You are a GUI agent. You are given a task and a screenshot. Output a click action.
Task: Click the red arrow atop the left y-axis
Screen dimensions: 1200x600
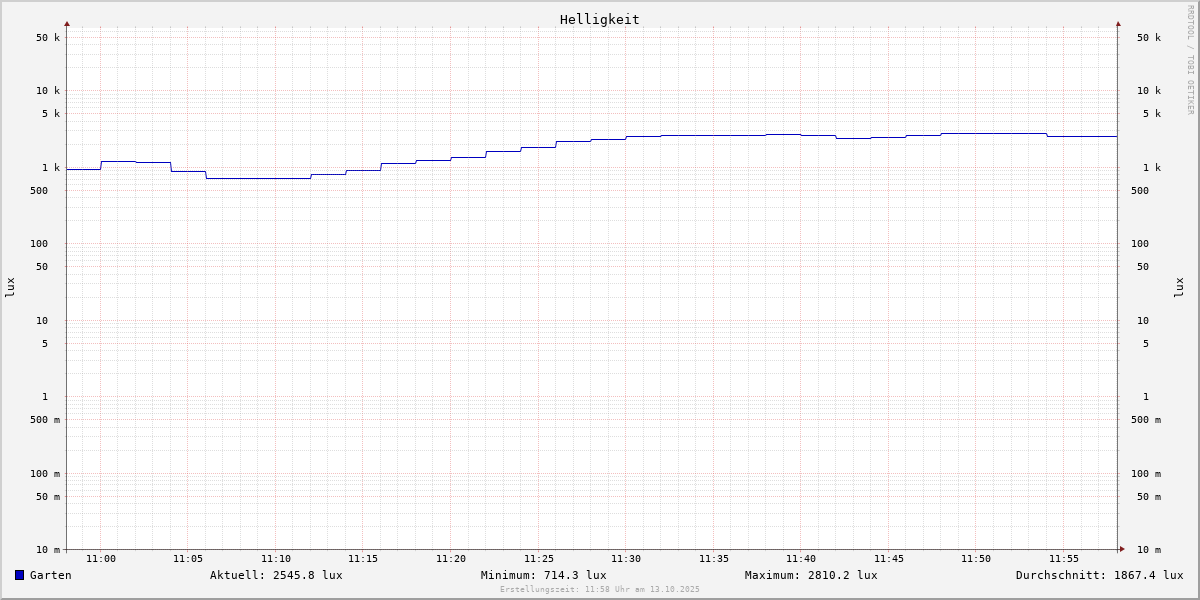click(x=67, y=23)
